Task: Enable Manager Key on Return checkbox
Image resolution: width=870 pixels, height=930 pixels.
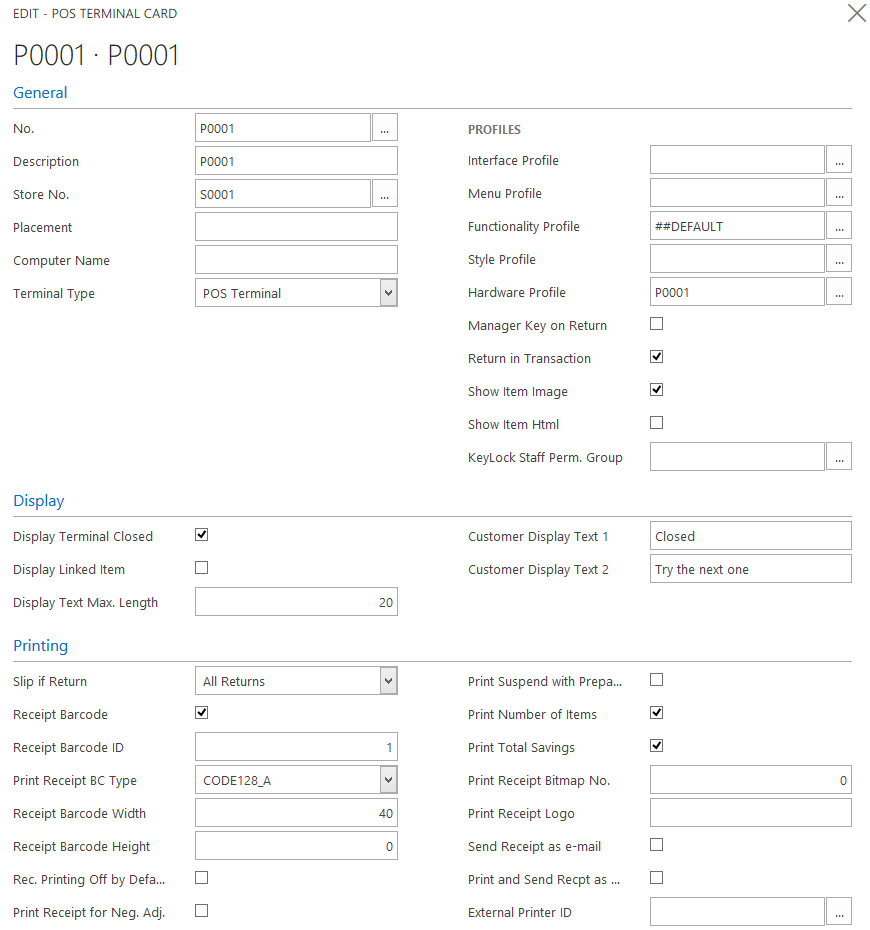Action: 657,324
